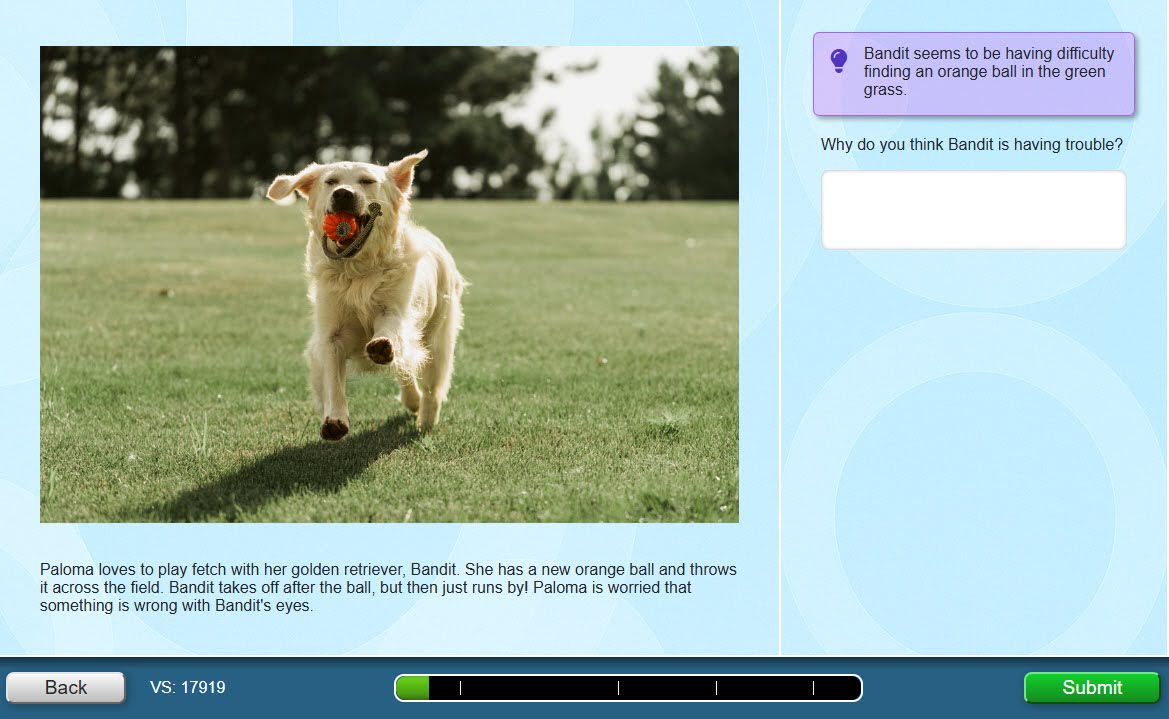This screenshot has width=1169, height=719.
Task: Click the story paragraph about Paloma
Action: tap(388, 587)
